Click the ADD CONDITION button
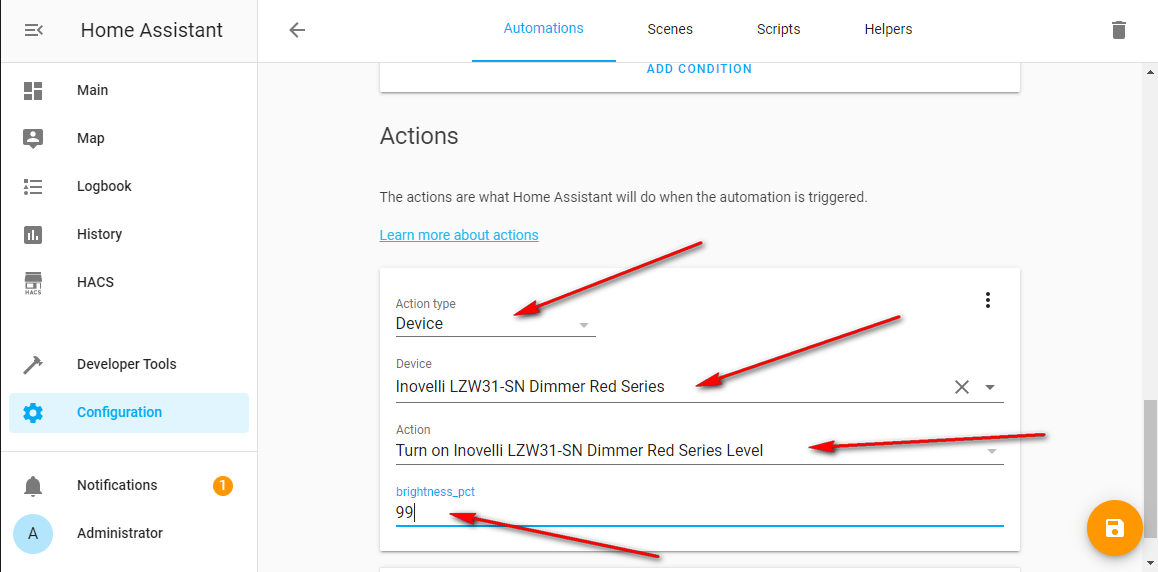This screenshot has height=572, width=1158. click(x=699, y=69)
